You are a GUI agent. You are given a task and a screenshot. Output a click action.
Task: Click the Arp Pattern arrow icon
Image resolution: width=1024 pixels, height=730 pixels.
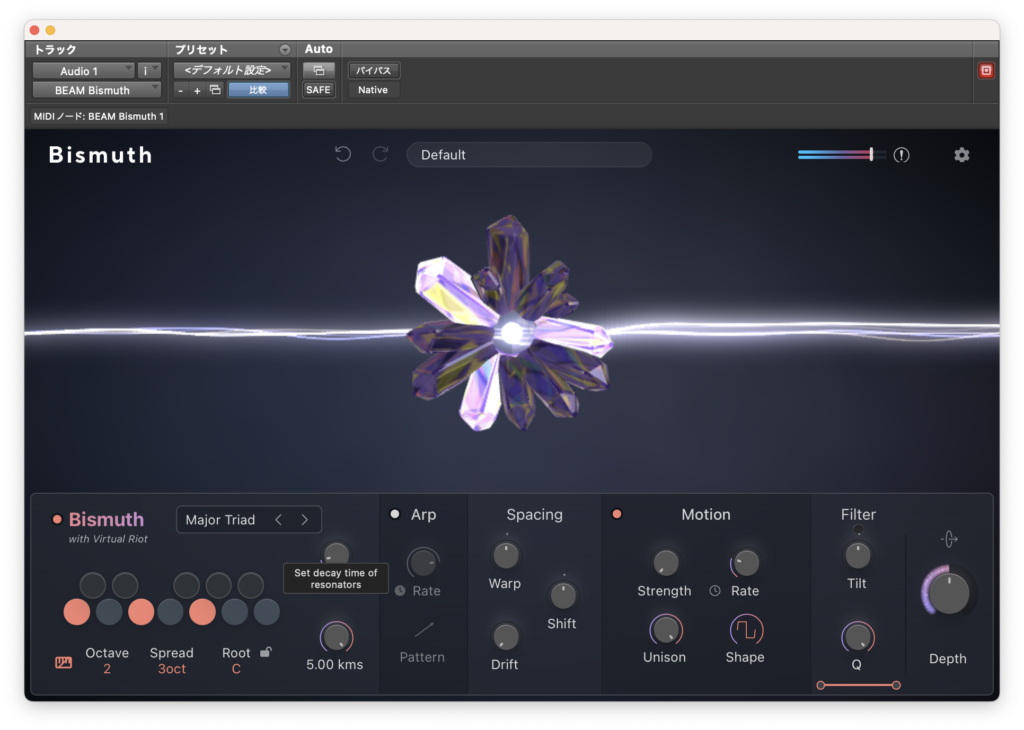tap(423, 629)
